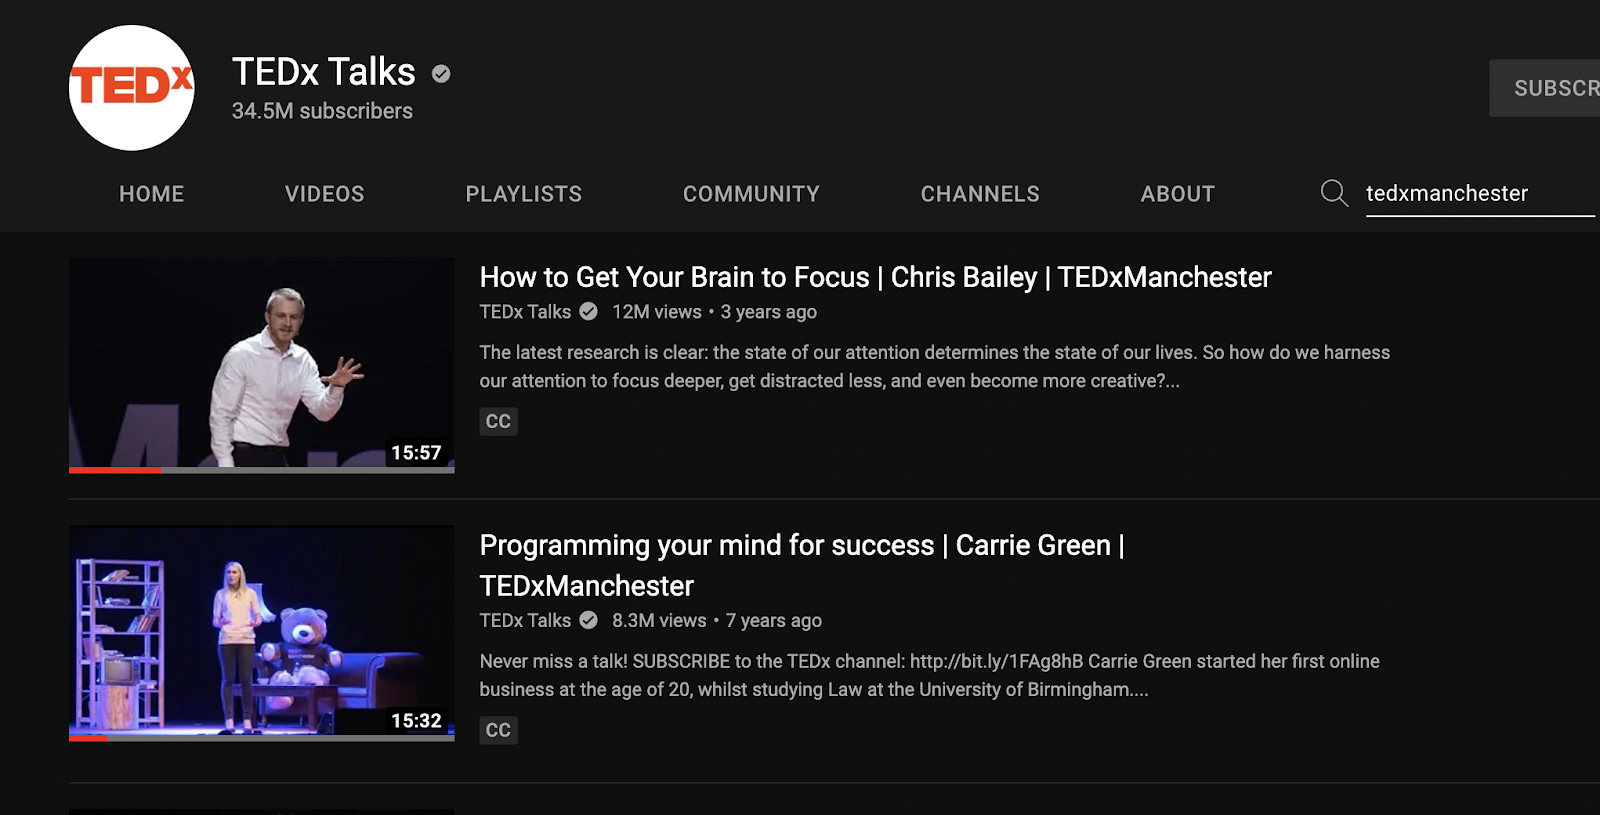The image size is (1600, 815).
Task: Select the Channels tab
Action: click(x=980, y=194)
